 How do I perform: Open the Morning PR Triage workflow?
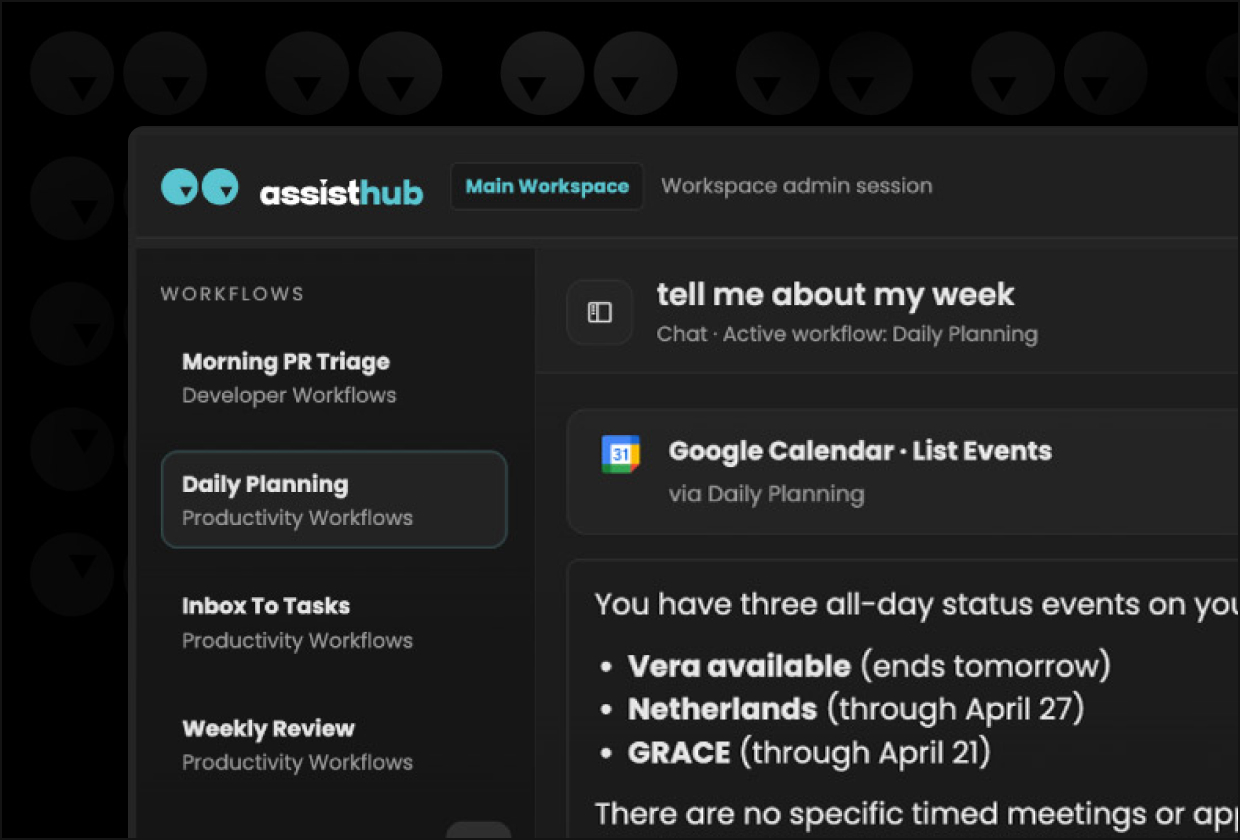pos(333,377)
